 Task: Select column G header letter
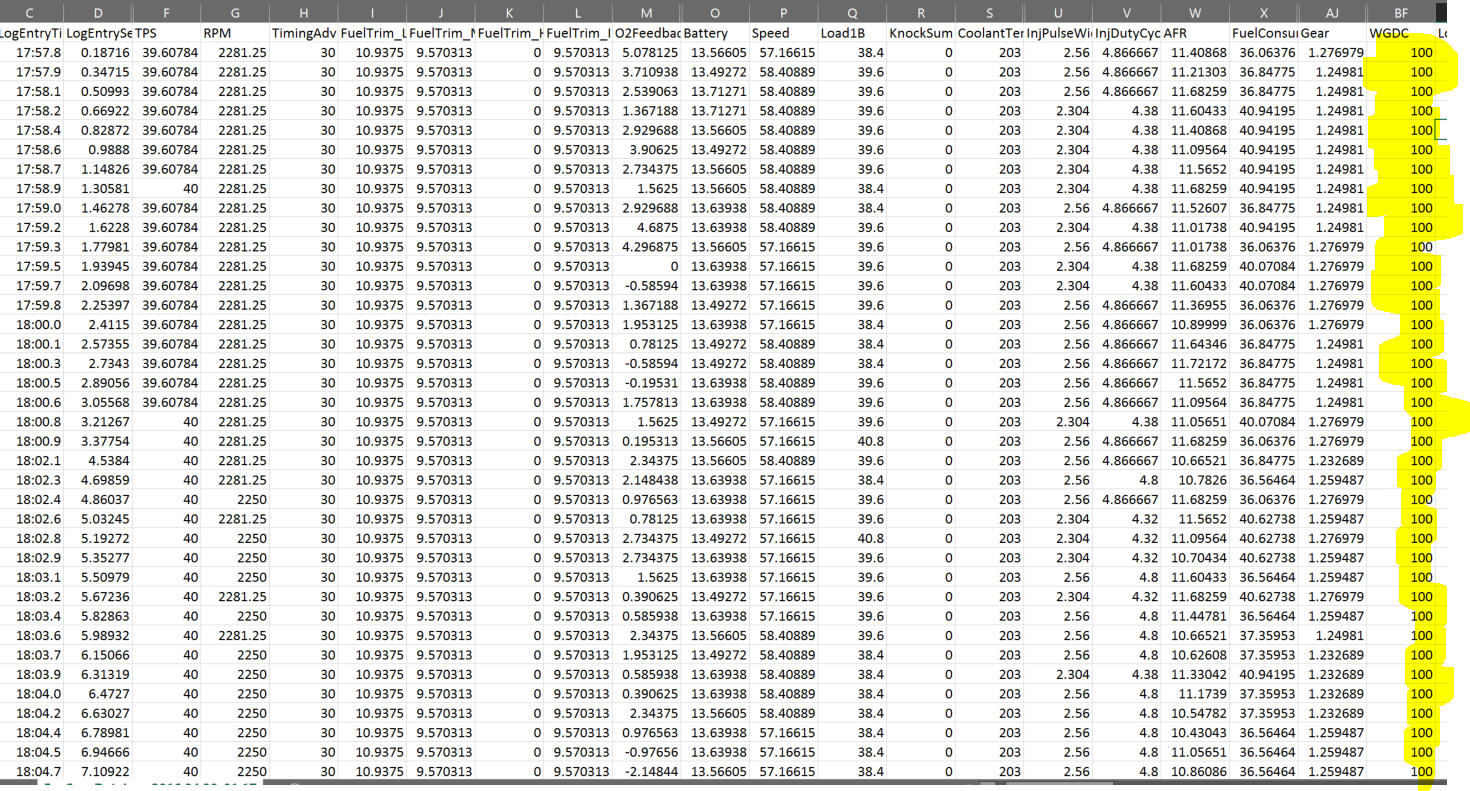(x=234, y=12)
